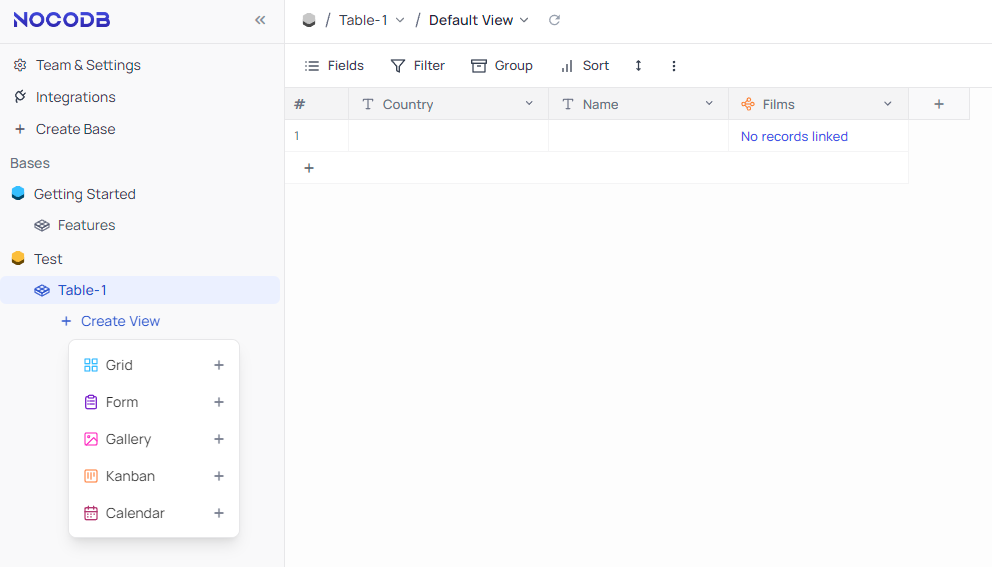Click the Name column header

pyautogui.click(x=638, y=104)
